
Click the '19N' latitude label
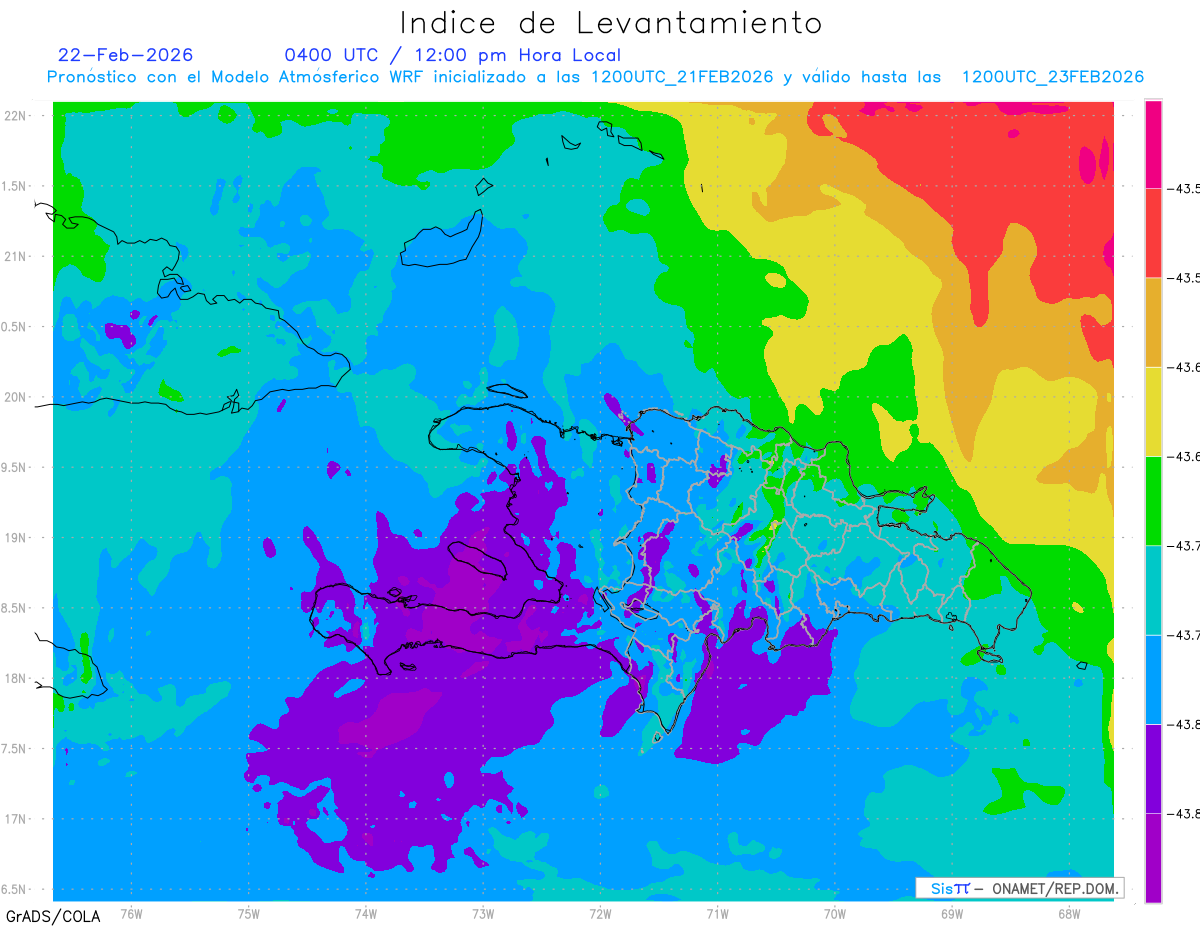[17, 537]
